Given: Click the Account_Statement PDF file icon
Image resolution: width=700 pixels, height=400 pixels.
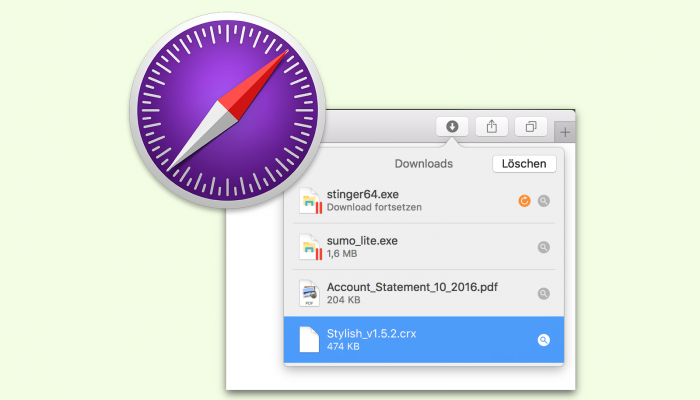Looking at the screenshot, I should [x=309, y=293].
